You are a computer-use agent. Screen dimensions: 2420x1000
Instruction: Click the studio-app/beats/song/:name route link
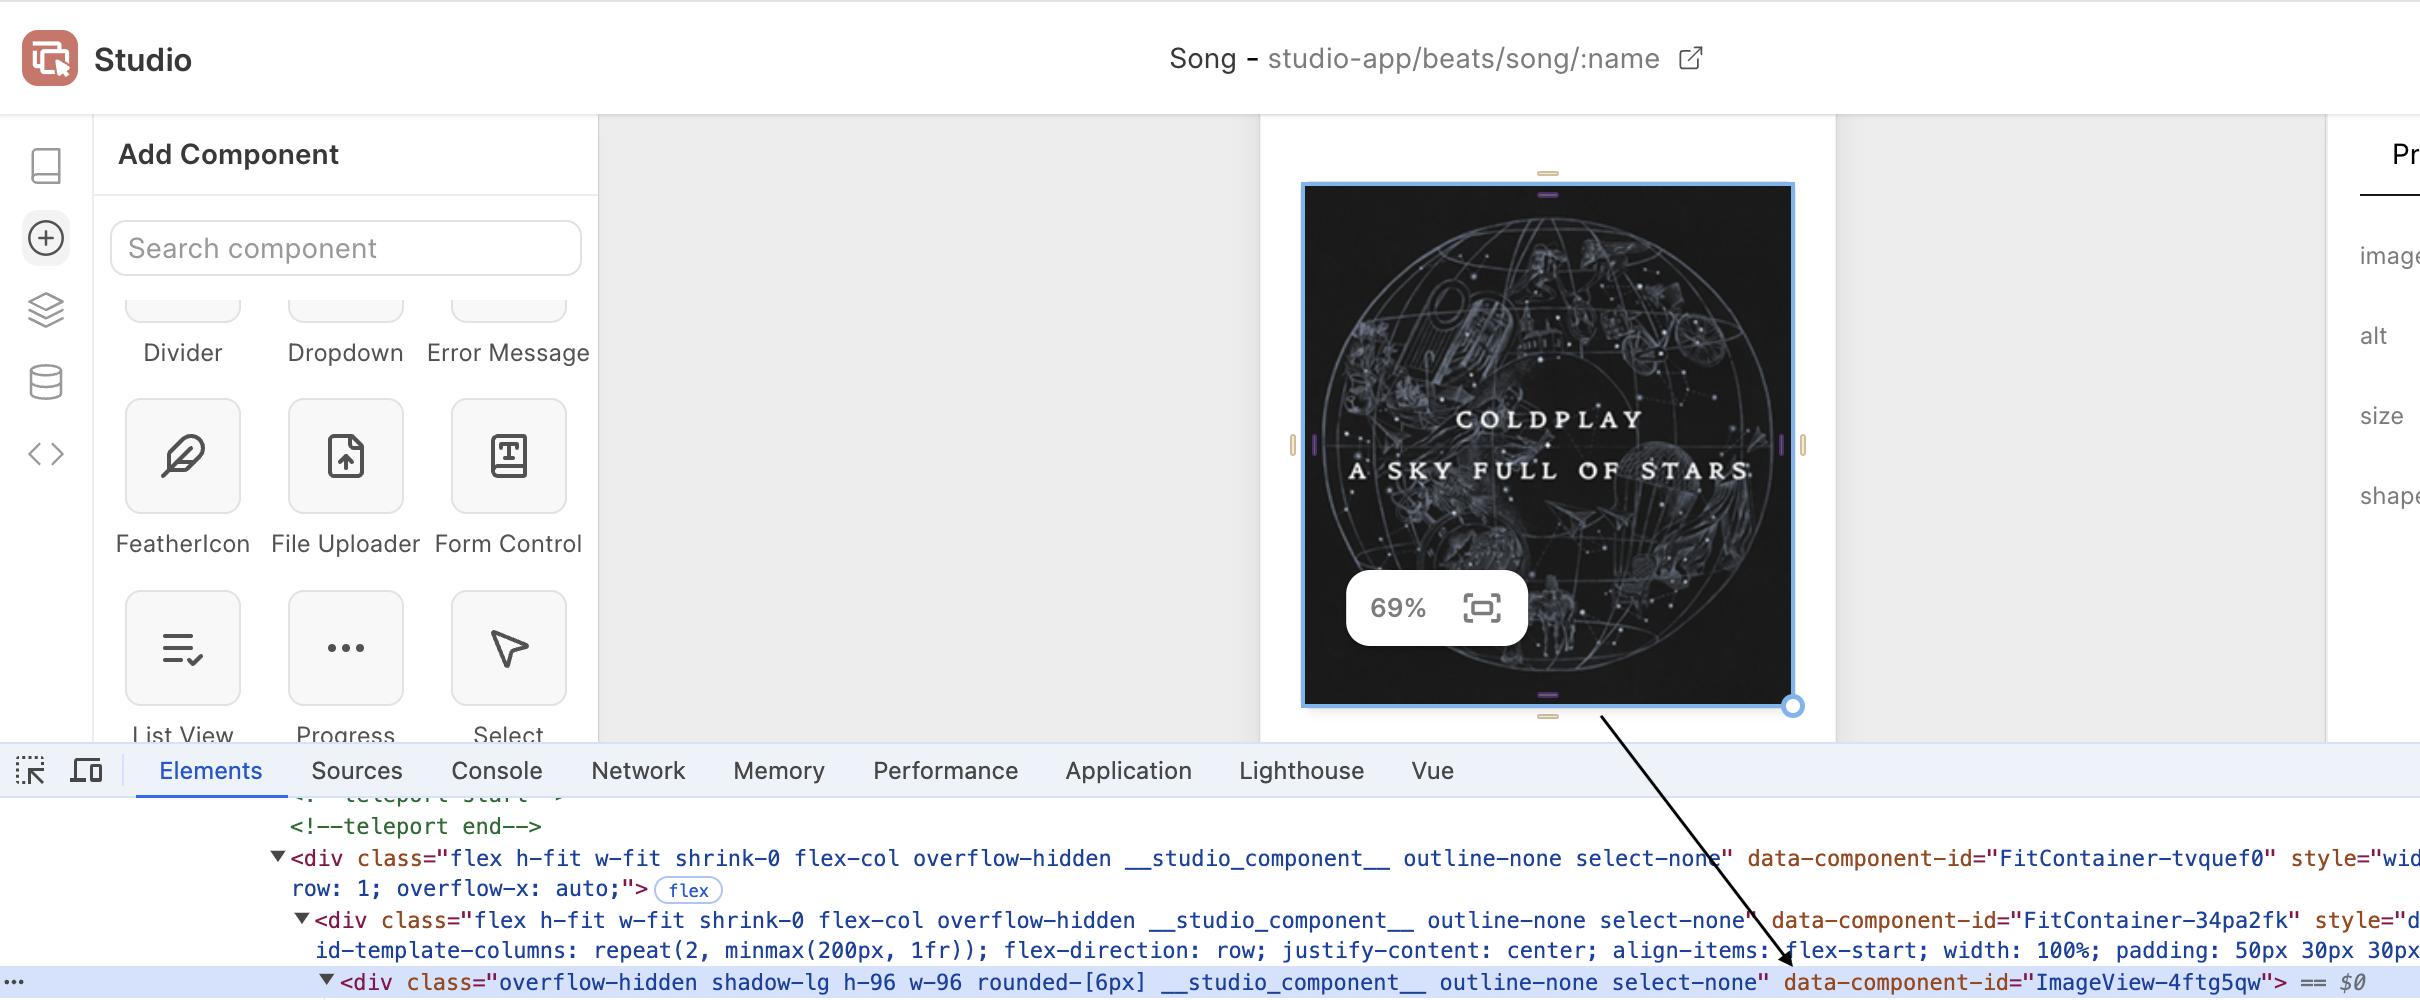(1464, 59)
